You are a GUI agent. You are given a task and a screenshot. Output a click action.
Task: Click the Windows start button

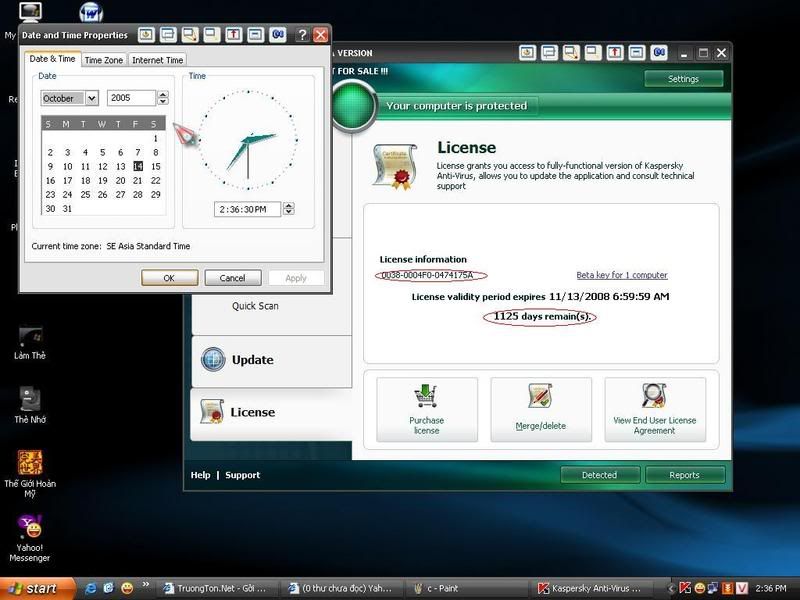(37, 588)
